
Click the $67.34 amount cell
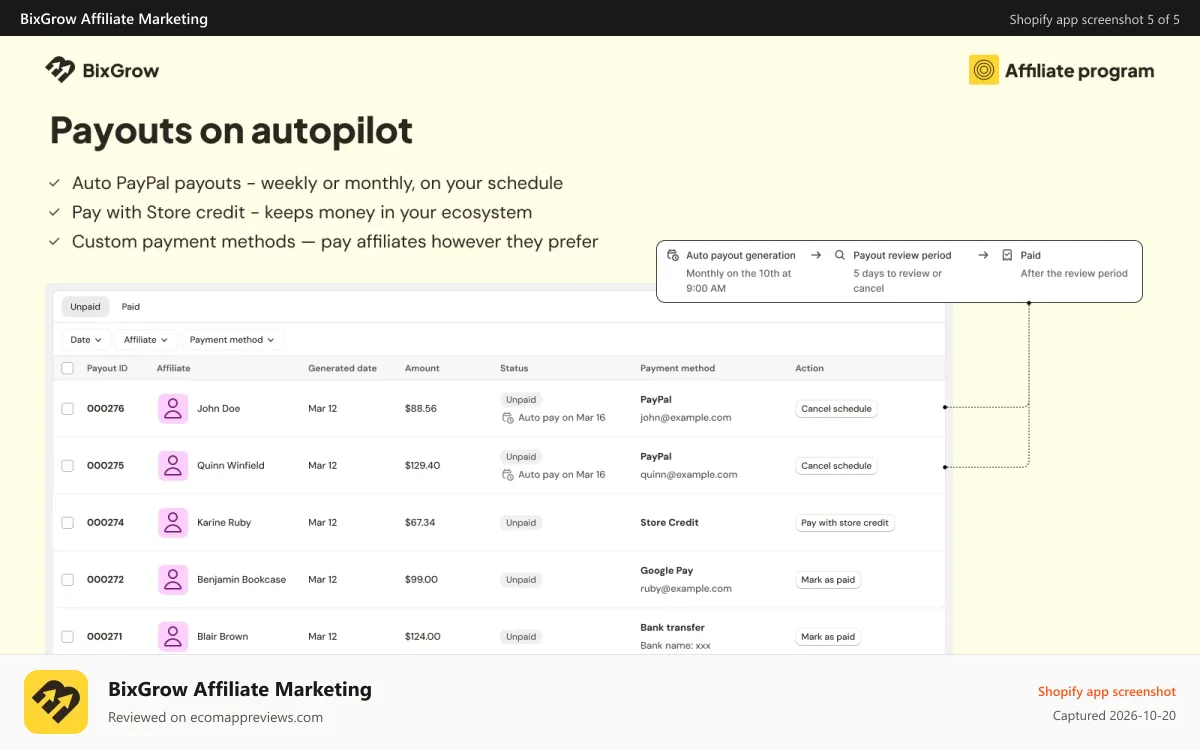pyautogui.click(x=420, y=522)
